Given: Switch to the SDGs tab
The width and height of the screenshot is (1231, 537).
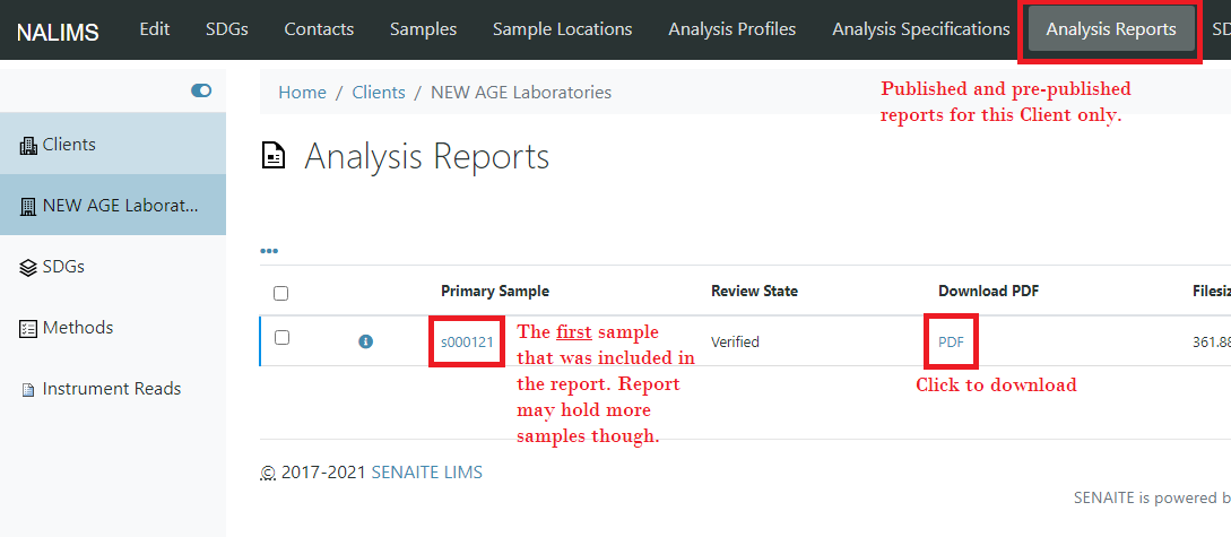Looking at the screenshot, I should click(x=226, y=29).
